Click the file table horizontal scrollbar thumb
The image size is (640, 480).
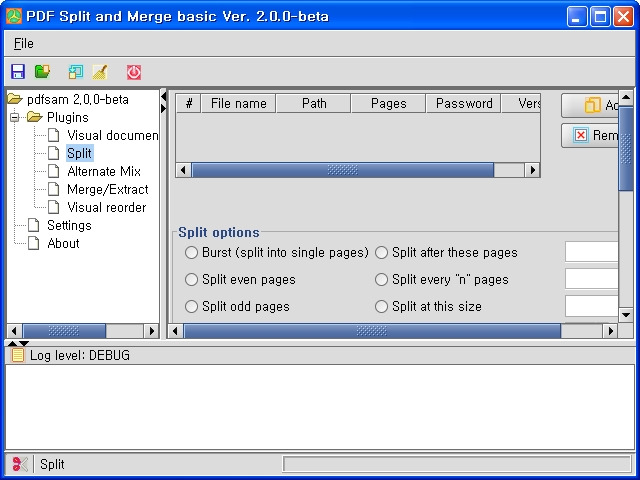click(343, 170)
